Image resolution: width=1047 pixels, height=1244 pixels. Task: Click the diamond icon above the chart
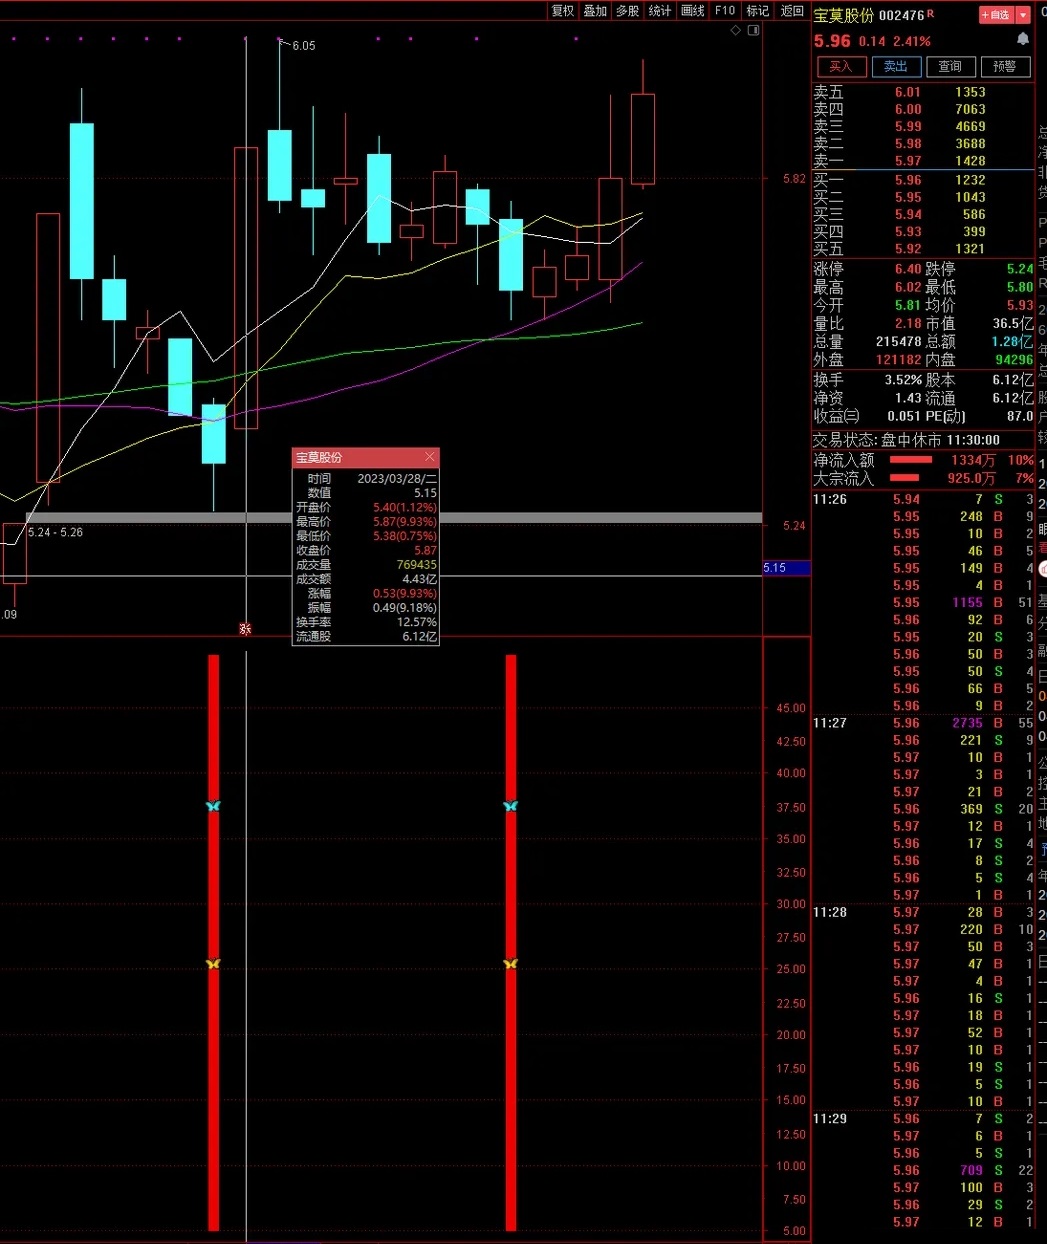tap(736, 30)
